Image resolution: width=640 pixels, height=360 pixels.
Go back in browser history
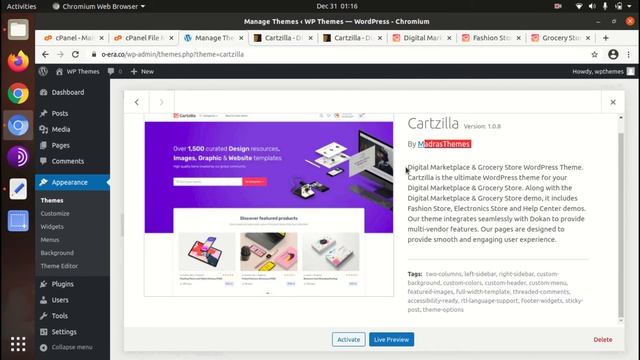pyautogui.click(x=45, y=54)
